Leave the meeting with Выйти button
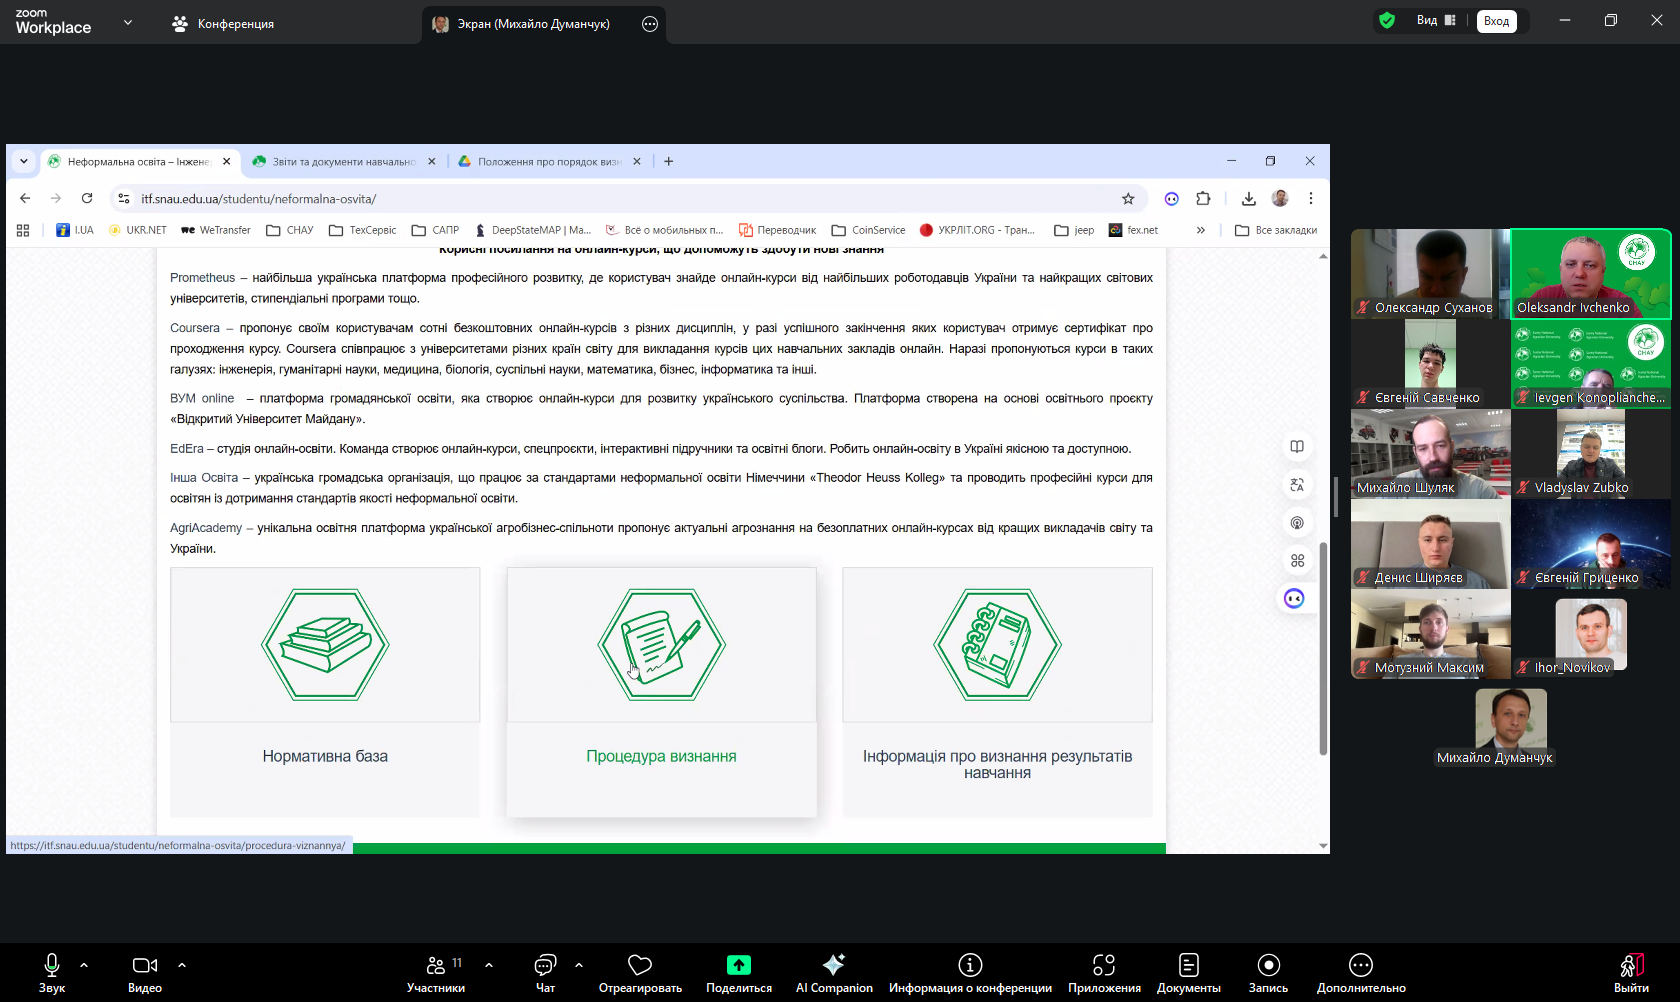Image resolution: width=1680 pixels, height=1002 pixels. (x=1631, y=971)
